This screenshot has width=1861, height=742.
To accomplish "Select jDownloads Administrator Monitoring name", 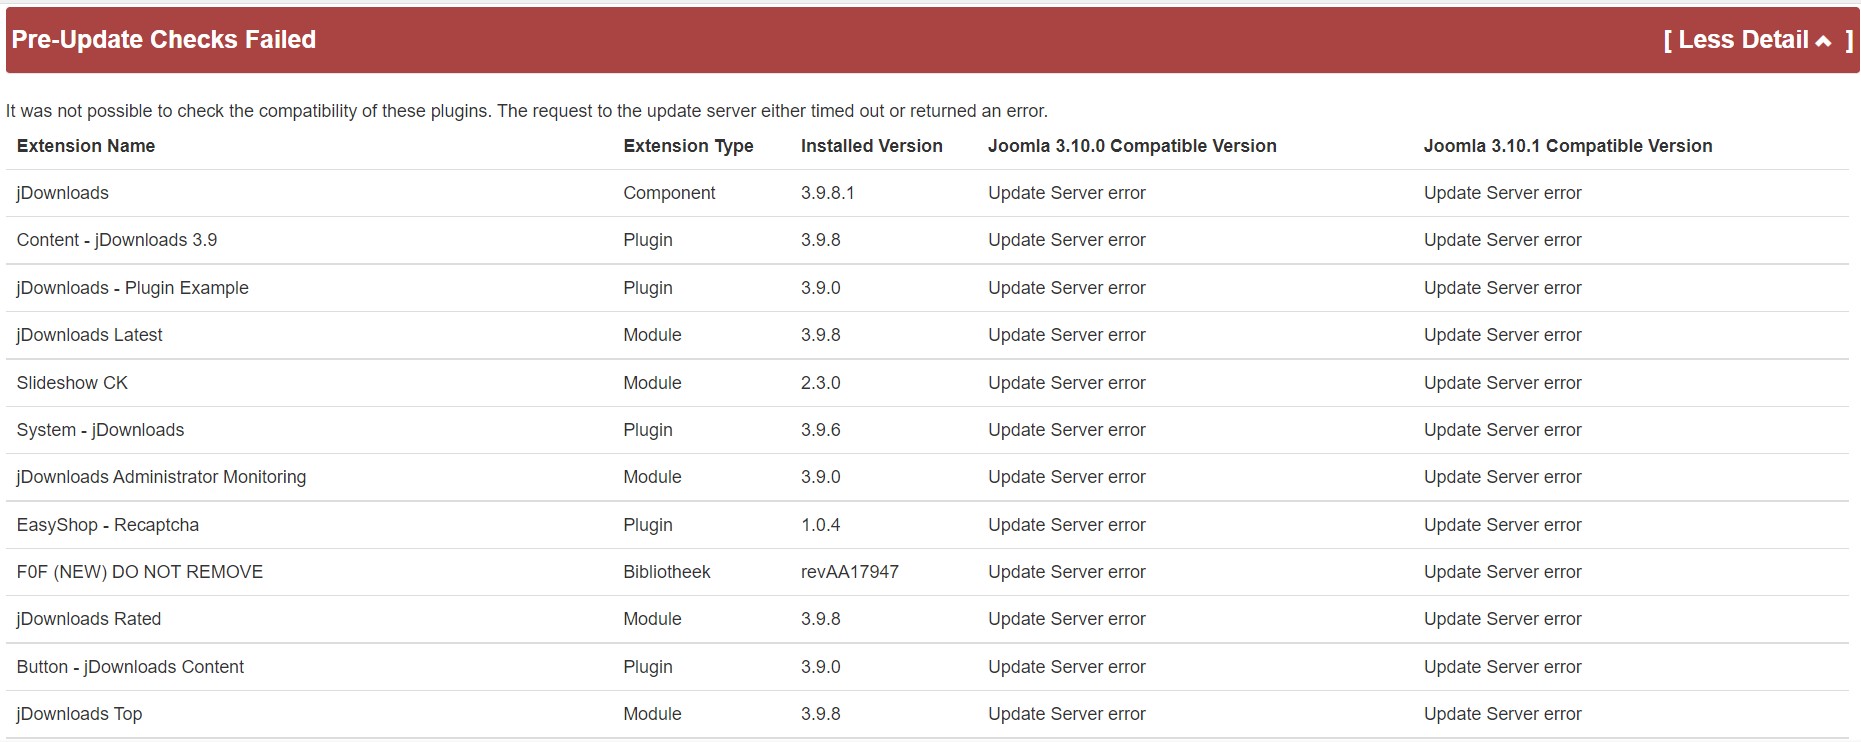I will point(162,477).
